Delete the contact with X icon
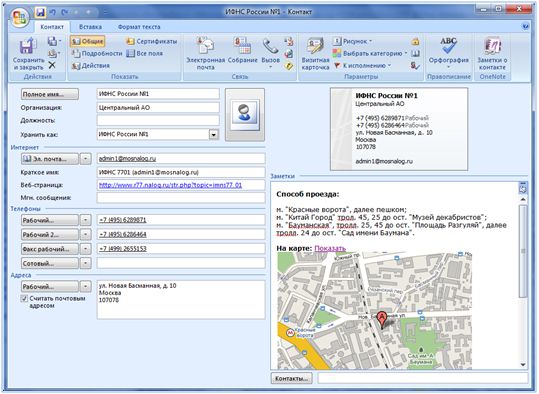 click(52, 65)
